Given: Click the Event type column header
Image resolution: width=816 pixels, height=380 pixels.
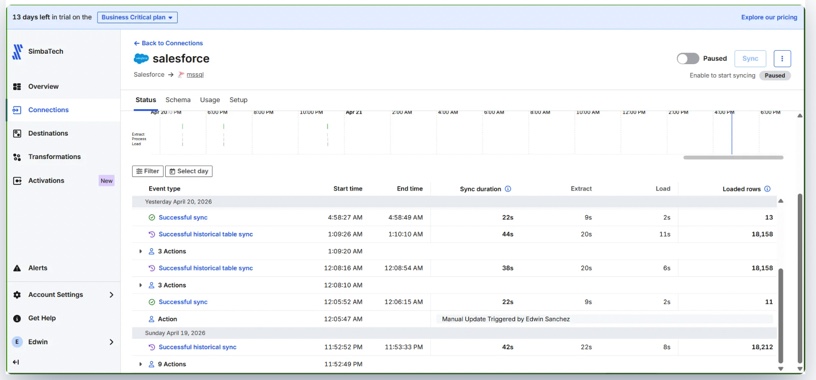Looking at the screenshot, I should click(164, 189).
